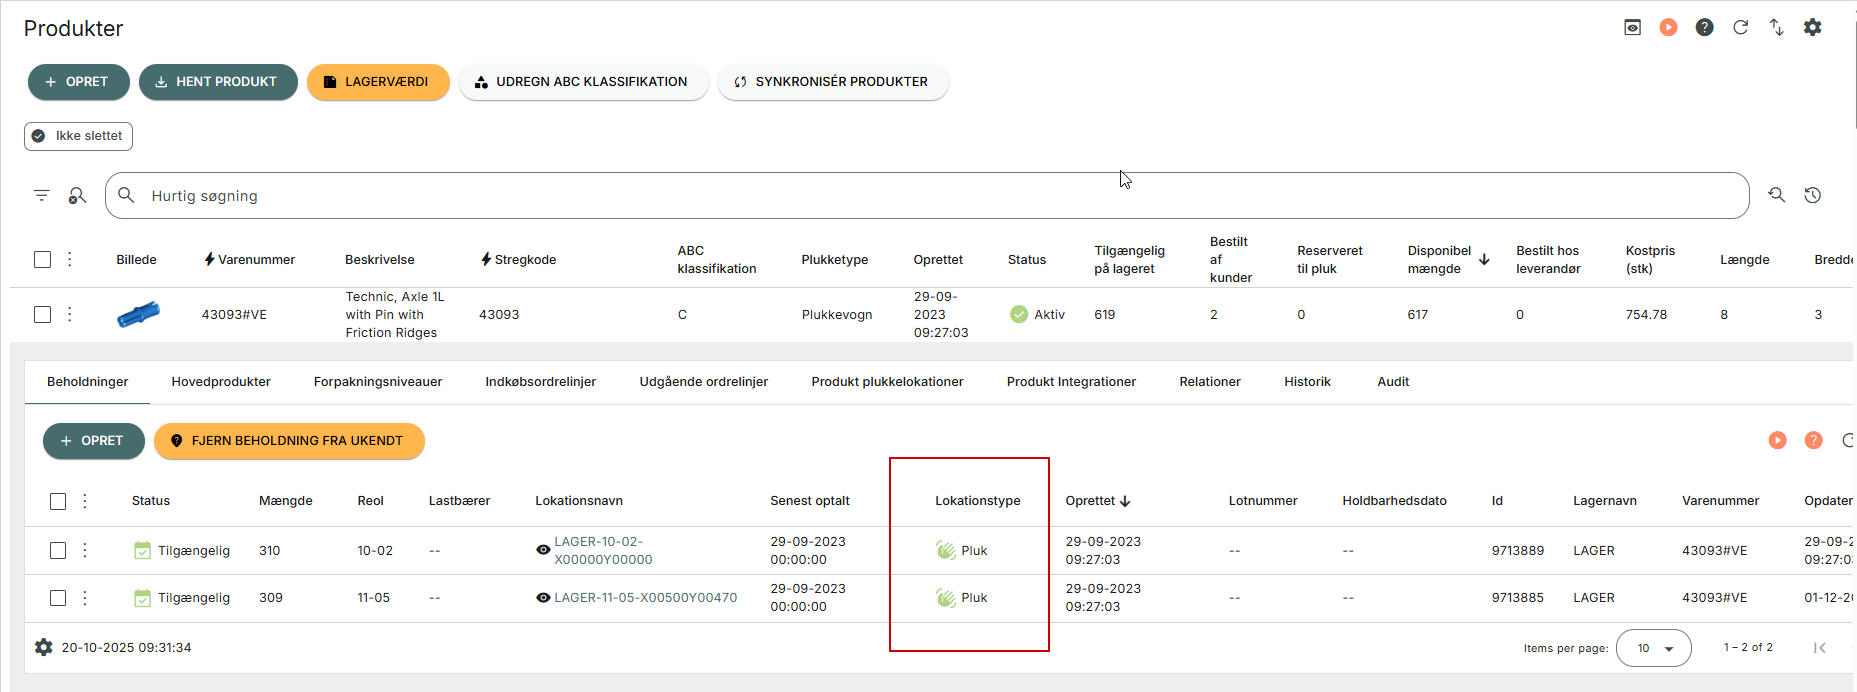
Task: Click the advanced user search icon
Action: click(77, 195)
